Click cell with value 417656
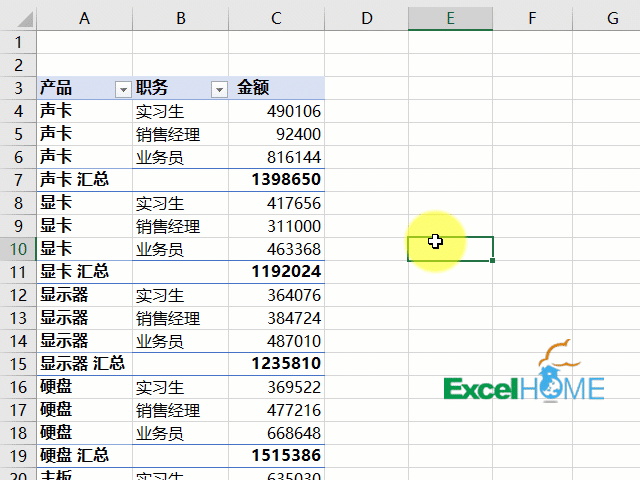 (276, 203)
